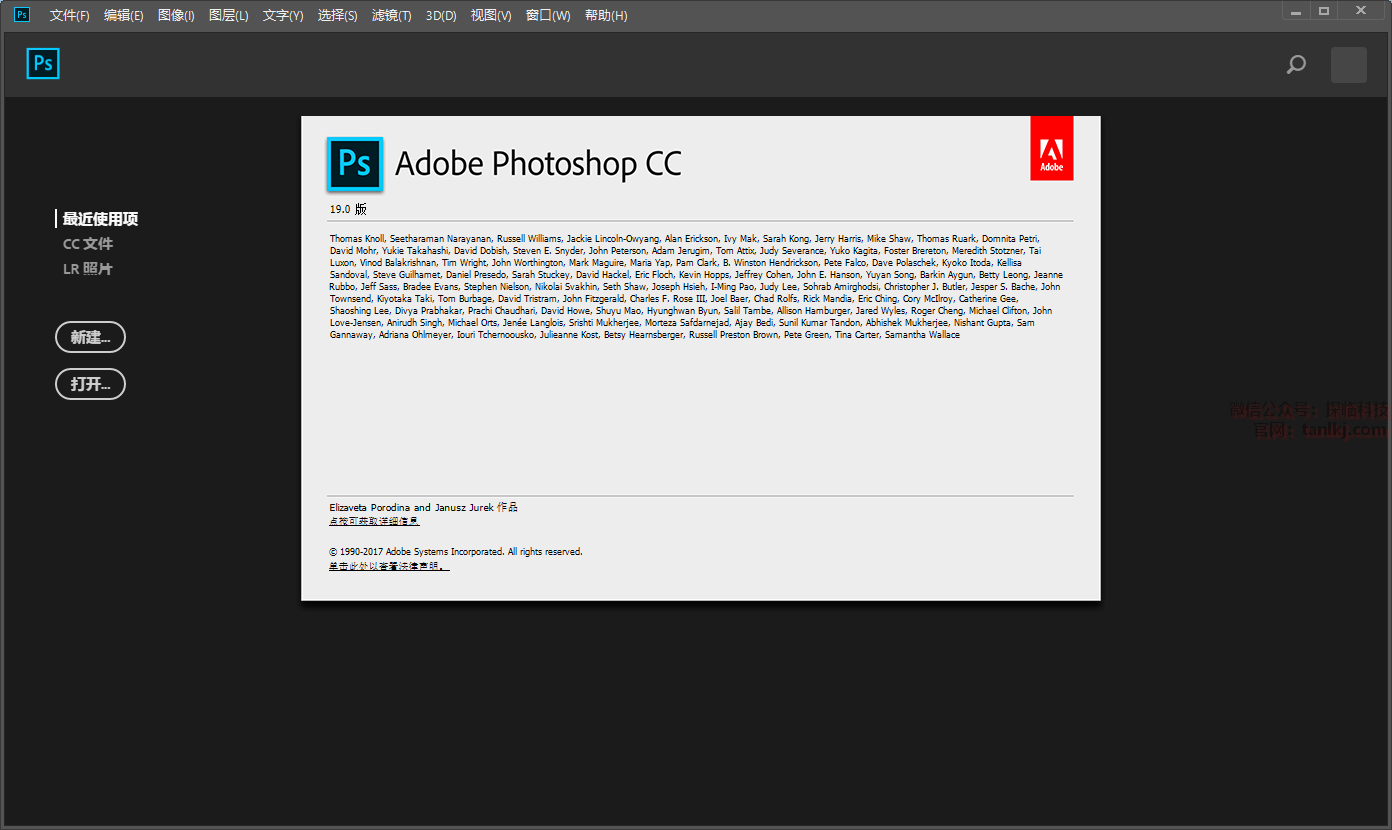Open the 窗口(W) menu
This screenshot has height=830, width=1392.
tap(548, 16)
